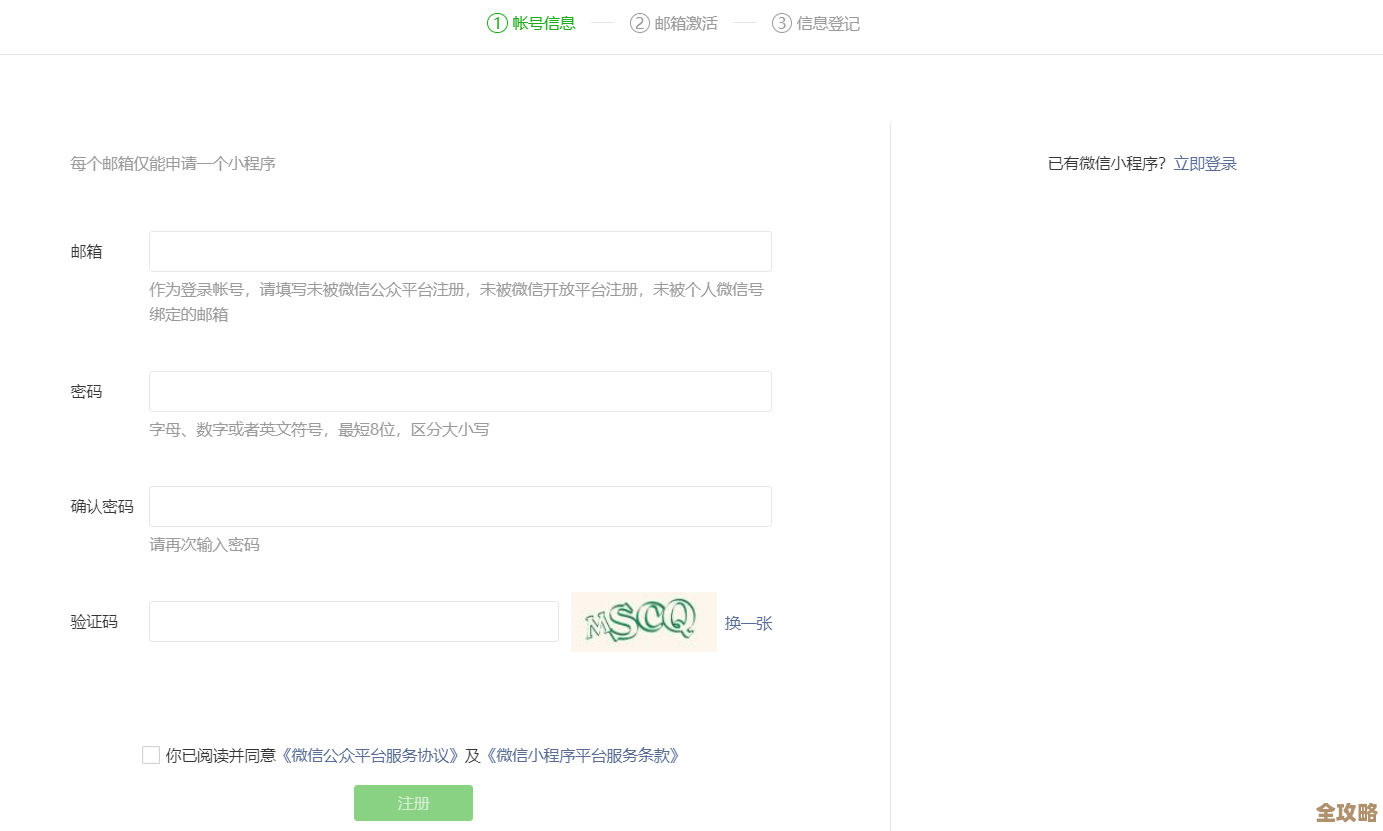This screenshot has height=831, width=1383.
Task: Refresh the captcha via 换一张
Action: pyautogui.click(x=748, y=622)
